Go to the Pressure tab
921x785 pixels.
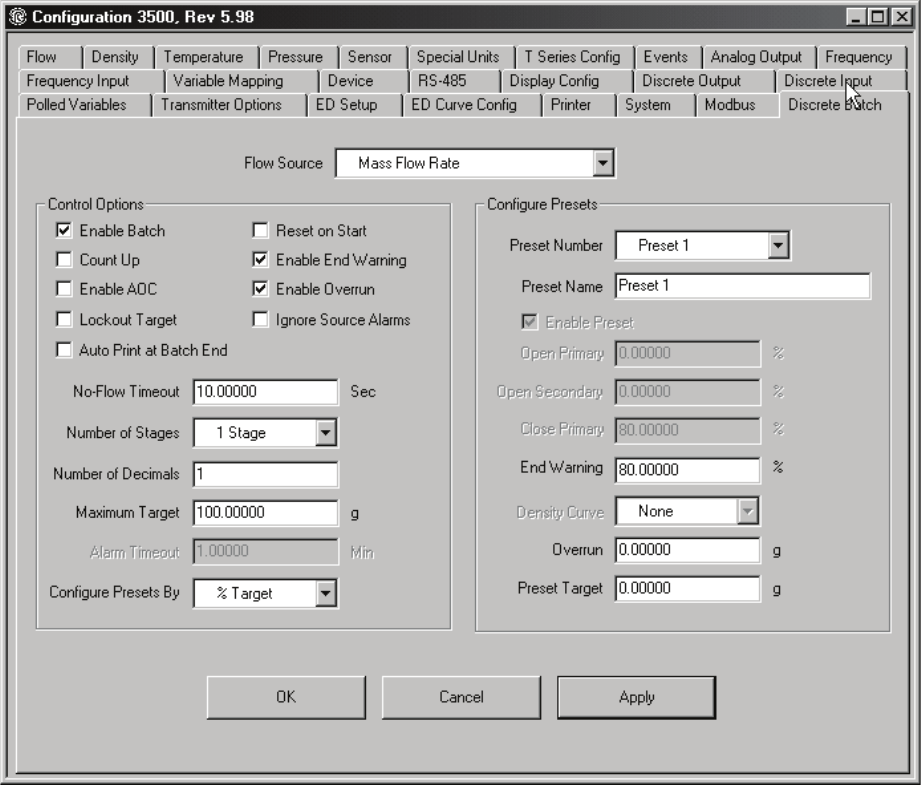point(298,57)
